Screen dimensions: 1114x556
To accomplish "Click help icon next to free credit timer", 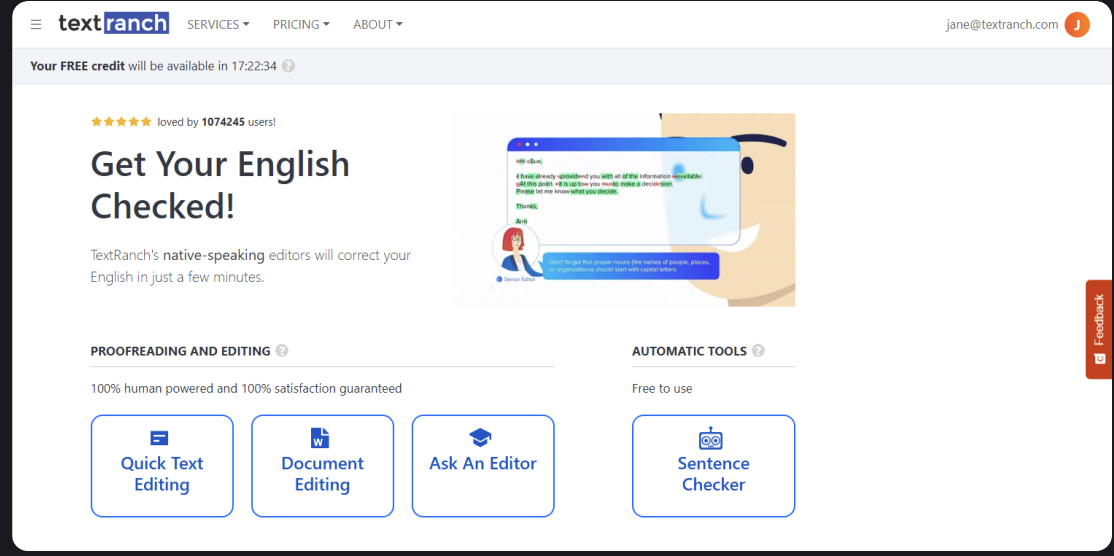I will (288, 66).
